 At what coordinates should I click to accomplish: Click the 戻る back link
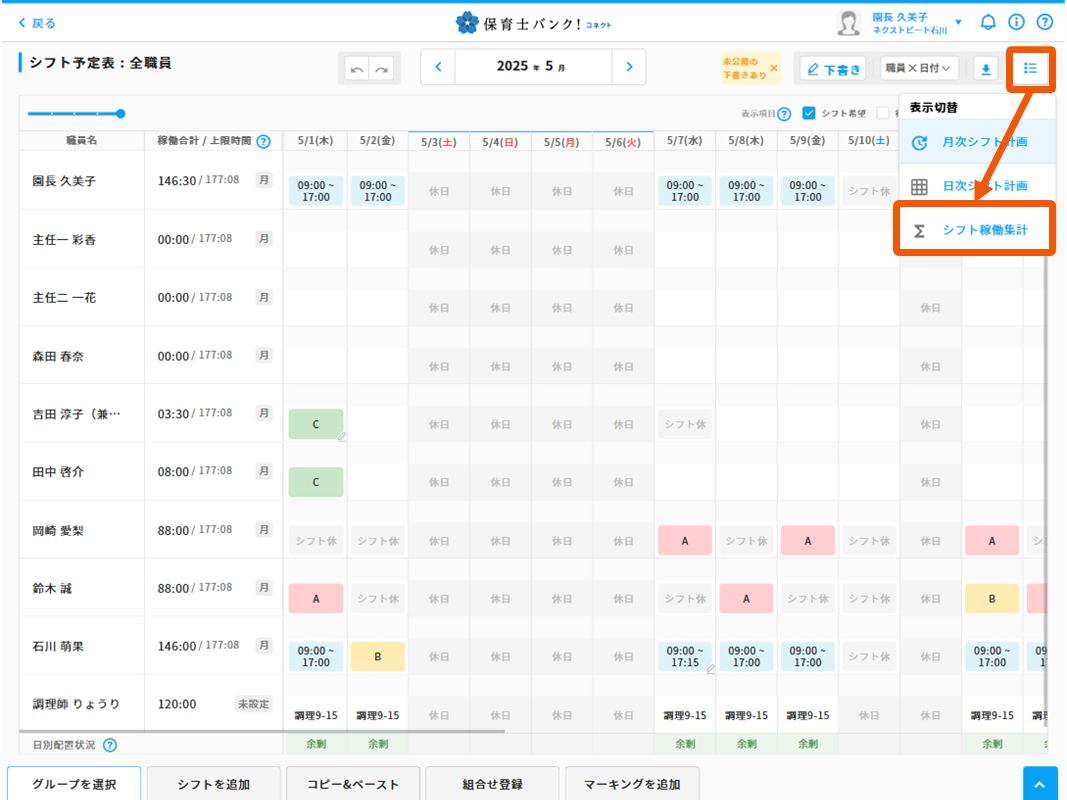38,23
